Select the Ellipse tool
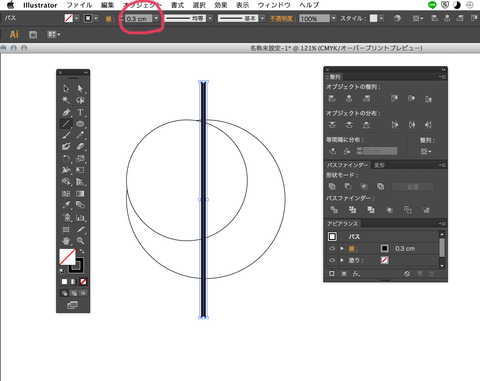Screen dimensions: 480x381 pyautogui.click(x=80, y=124)
